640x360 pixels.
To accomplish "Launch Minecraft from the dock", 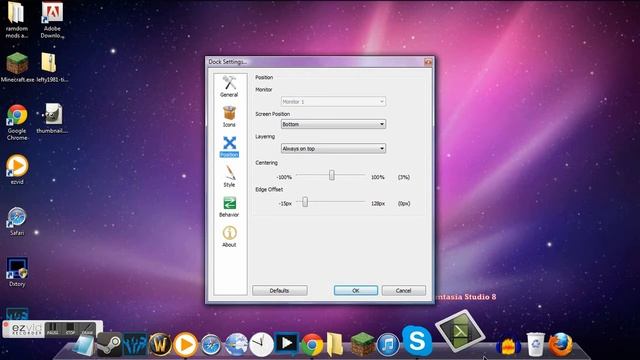I will pos(362,344).
